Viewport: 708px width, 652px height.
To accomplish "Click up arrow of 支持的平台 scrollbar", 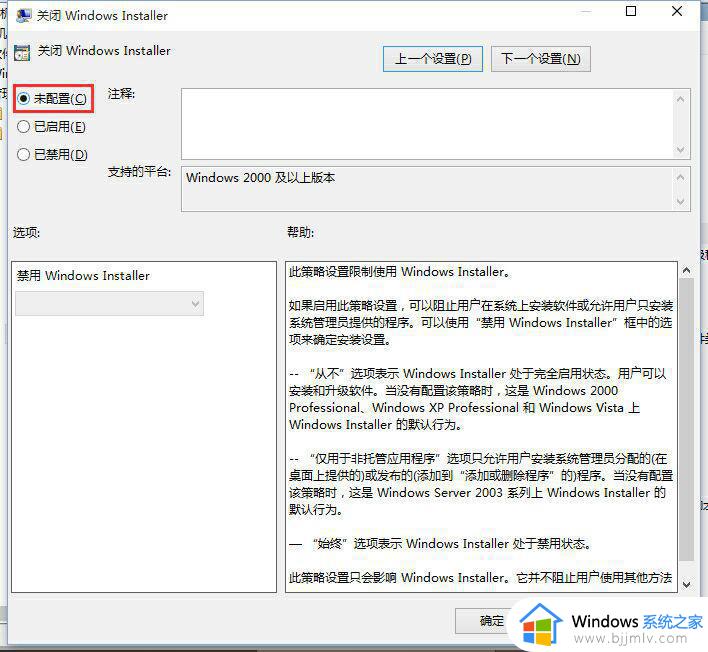I will [x=680, y=177].
